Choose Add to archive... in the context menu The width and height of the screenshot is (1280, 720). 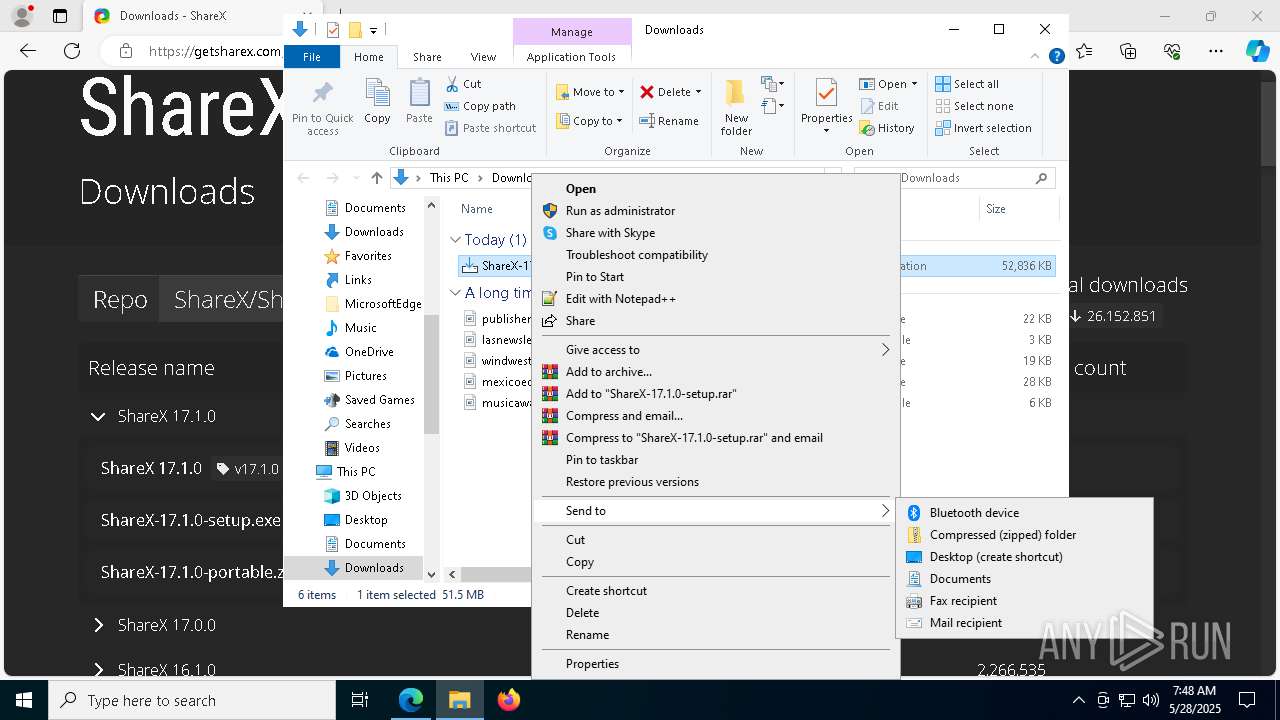[x=716, y=372]
